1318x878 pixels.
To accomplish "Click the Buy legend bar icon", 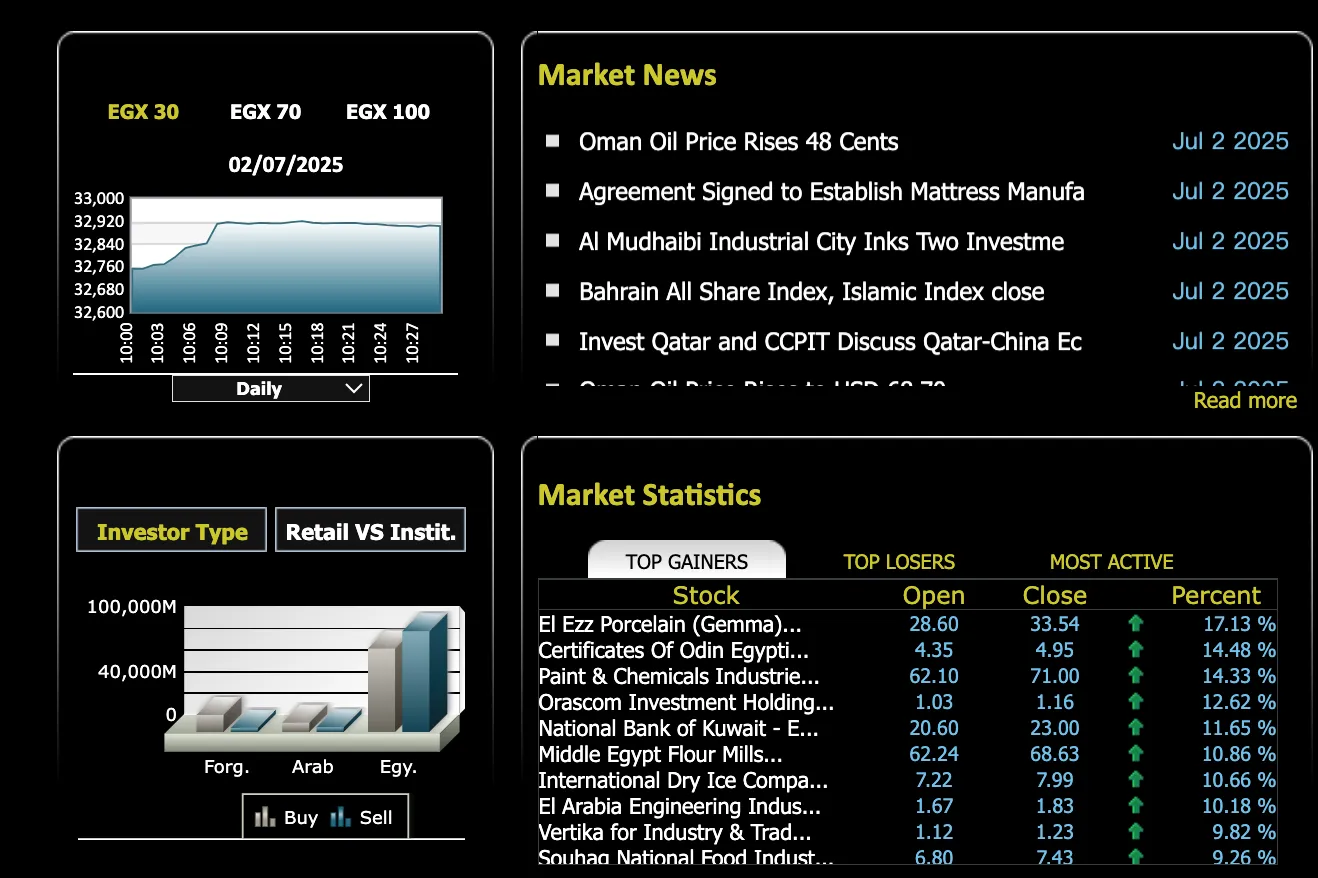I will (x=264, y=817).
